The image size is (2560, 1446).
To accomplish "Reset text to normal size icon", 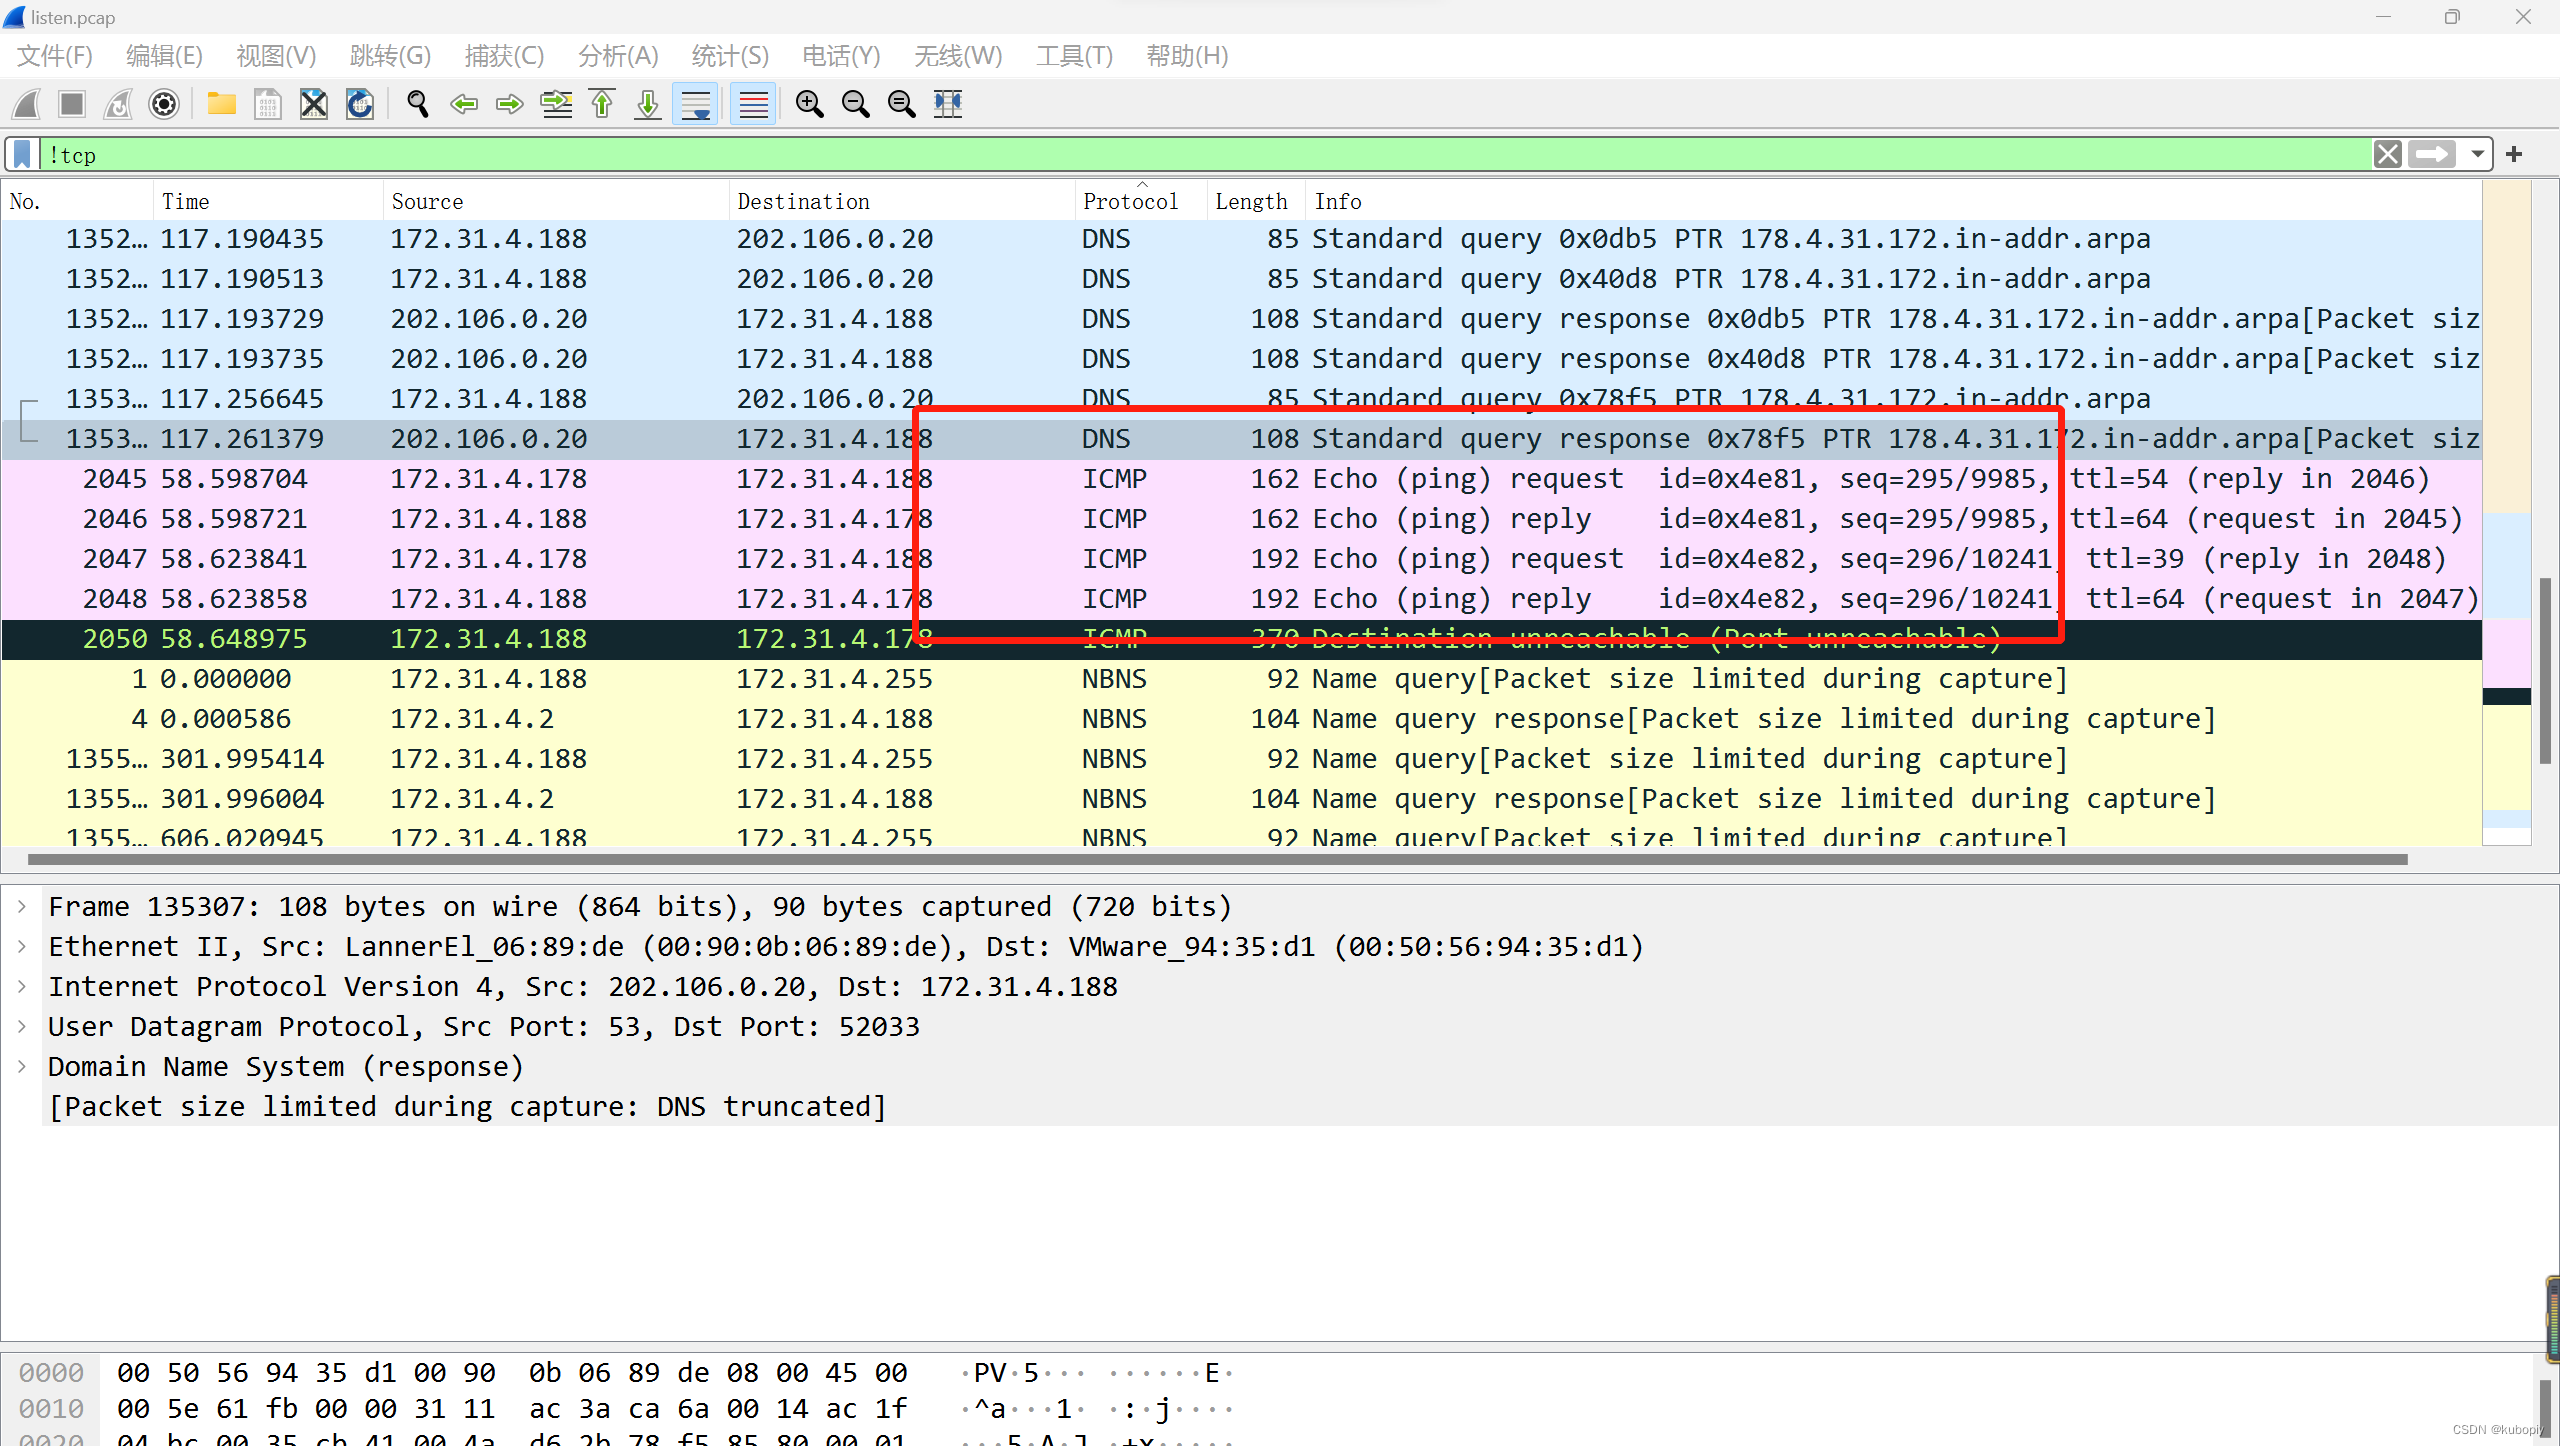I will [901, 104].
